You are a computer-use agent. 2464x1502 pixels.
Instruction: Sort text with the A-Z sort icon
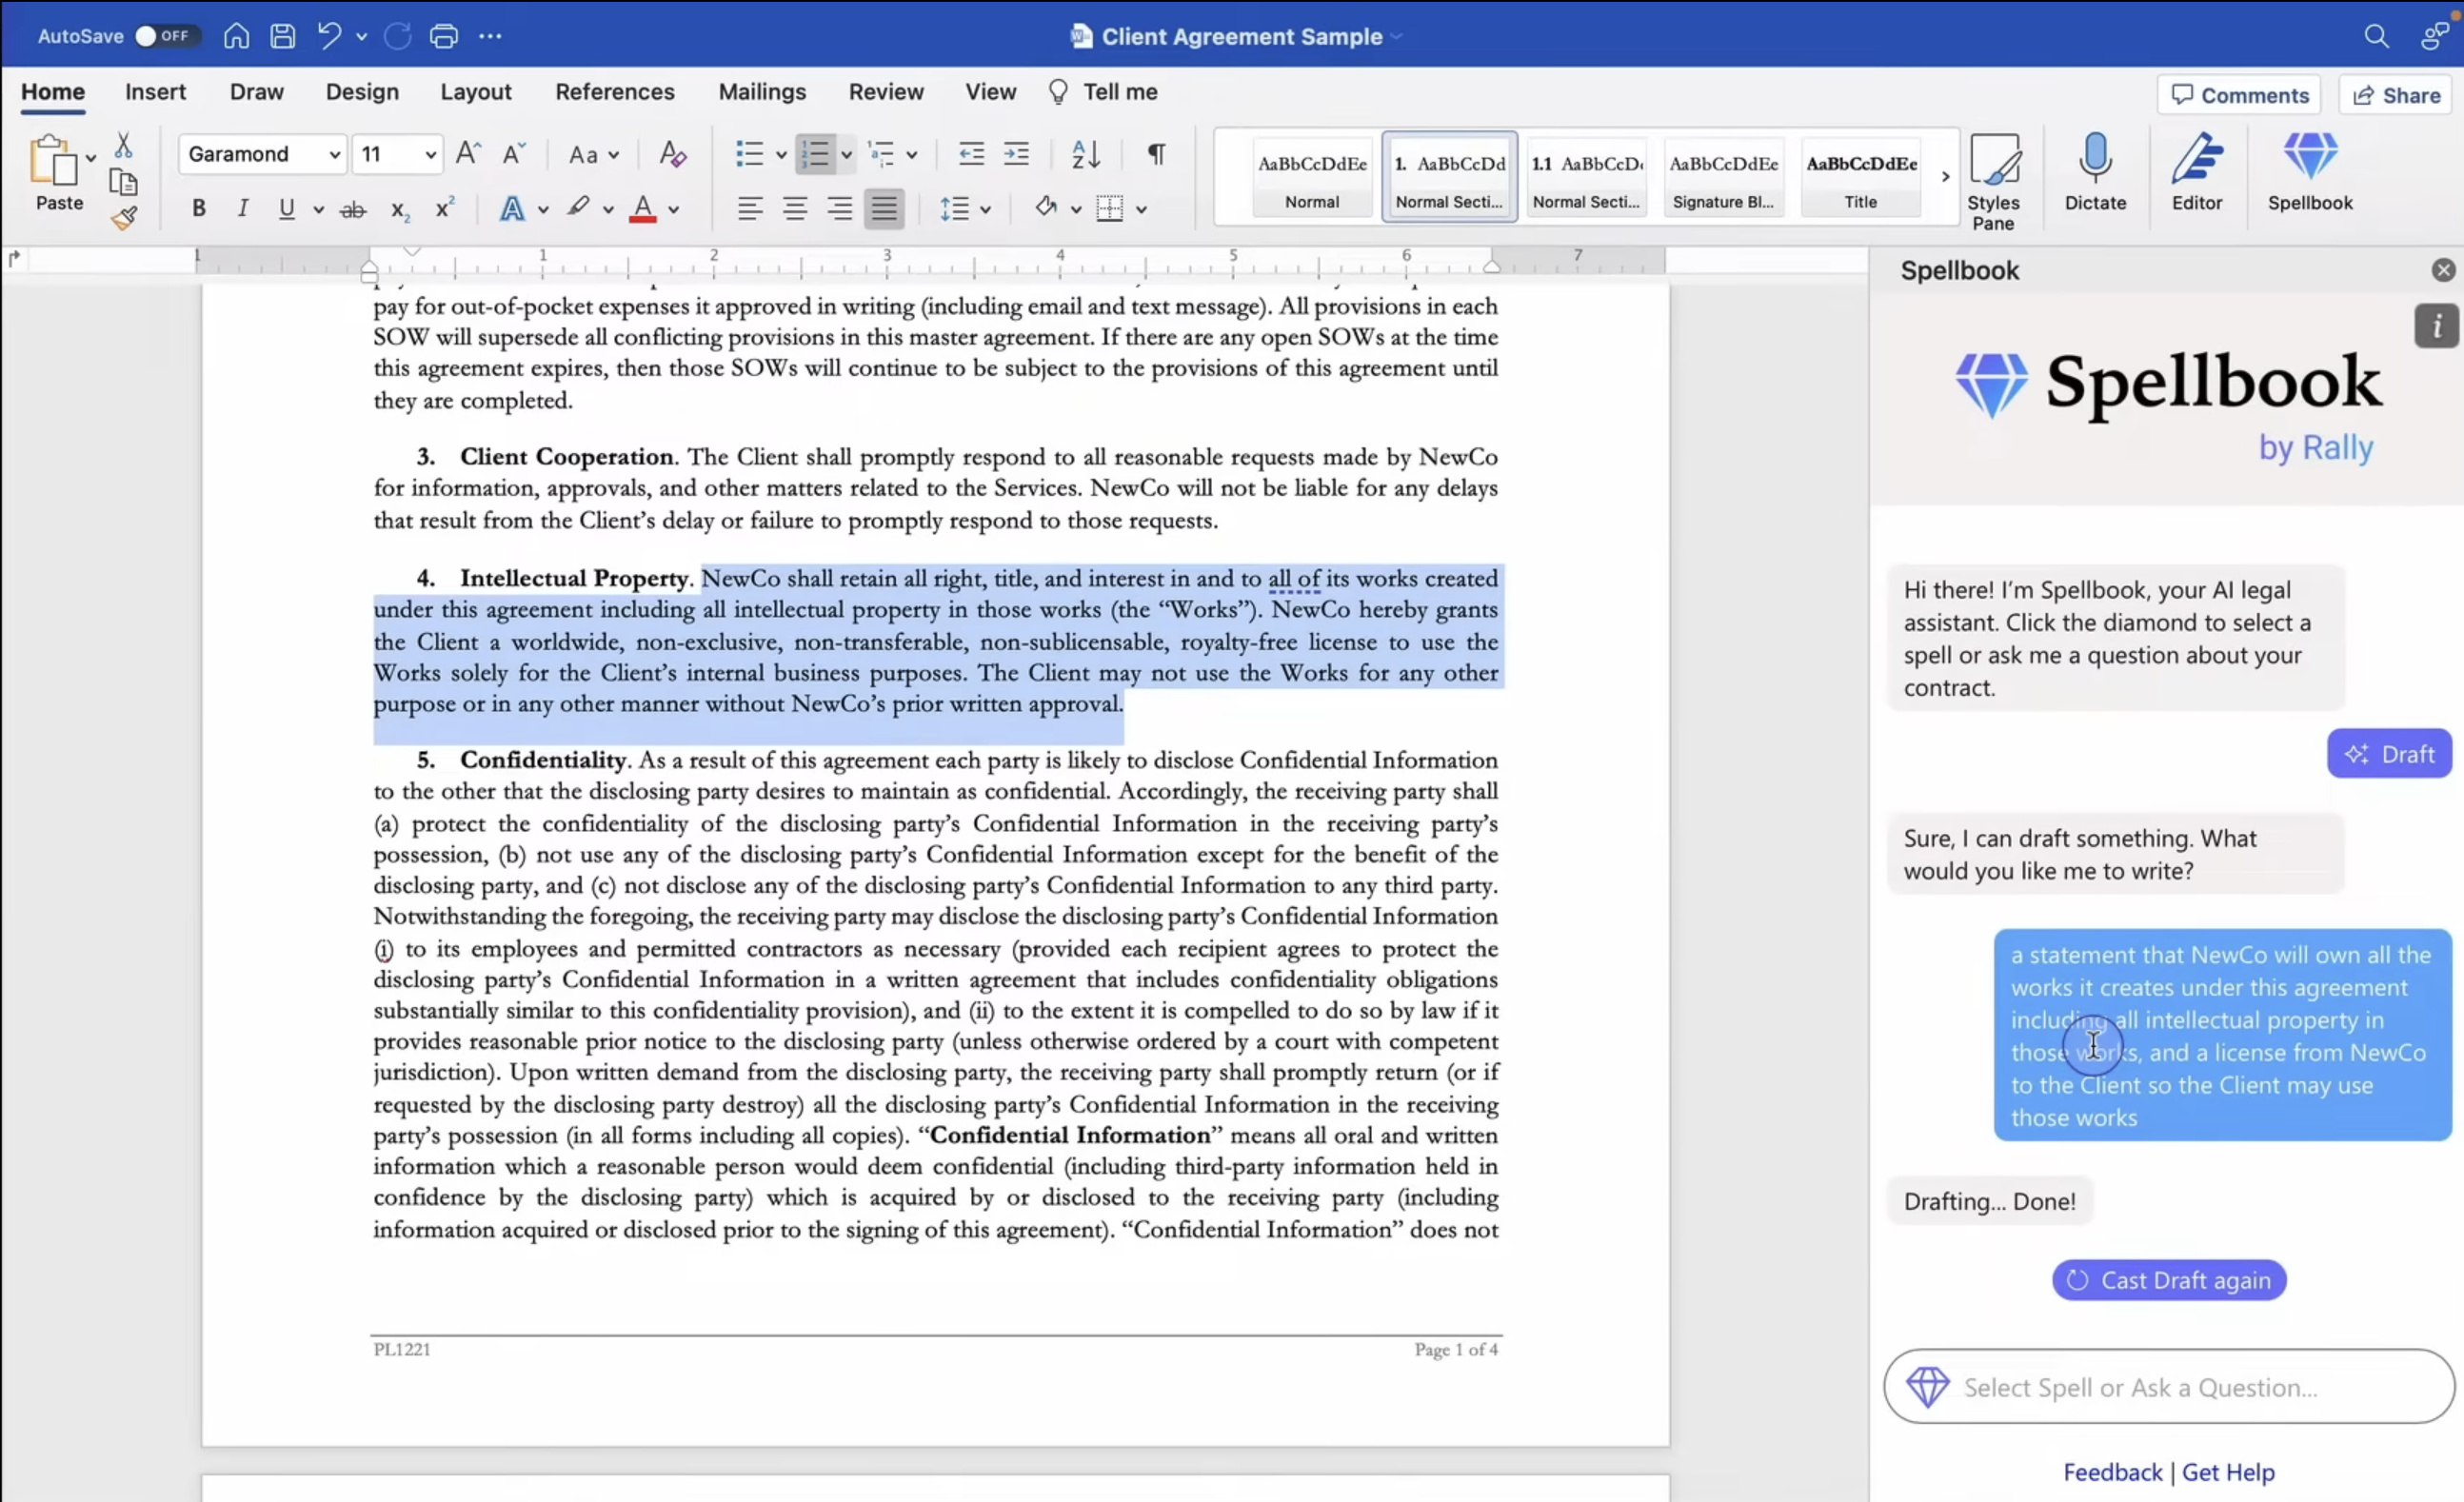click(1085, 154)
